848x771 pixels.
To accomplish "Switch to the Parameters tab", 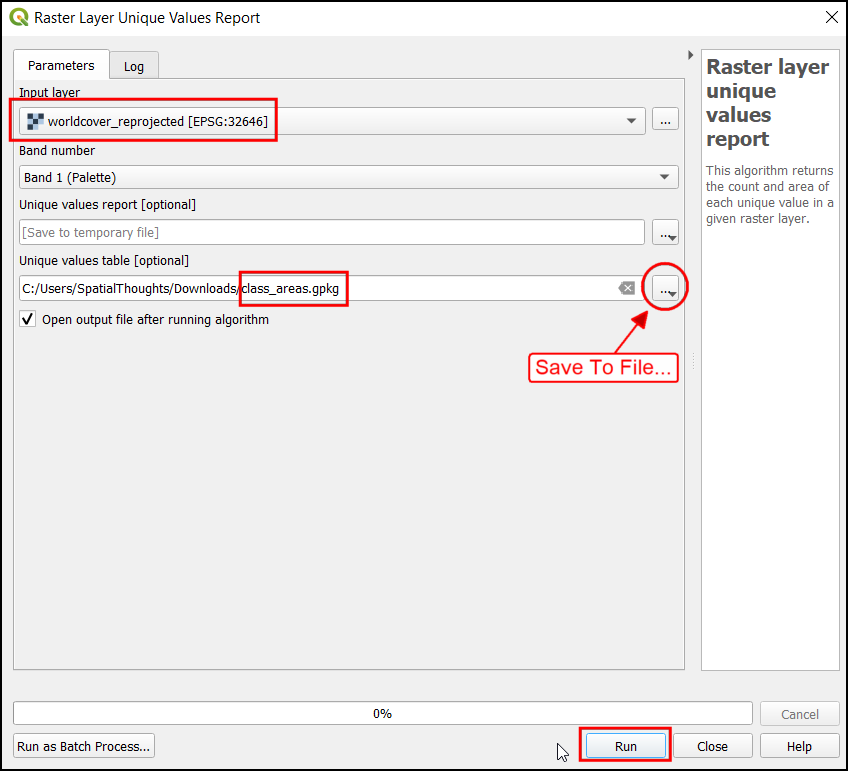I will tap(61, 66).
